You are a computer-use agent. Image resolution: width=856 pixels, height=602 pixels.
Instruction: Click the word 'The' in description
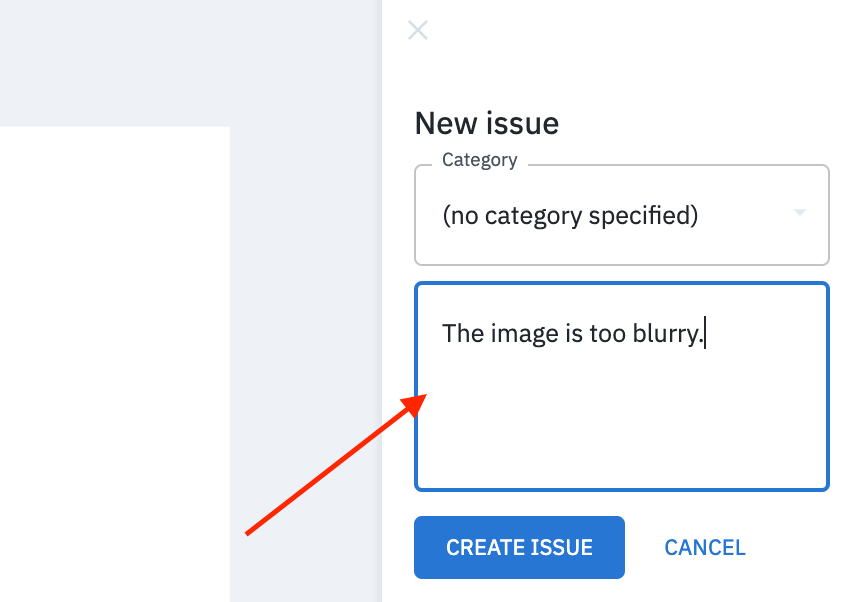pyautogui.click(x=463, y=333)
